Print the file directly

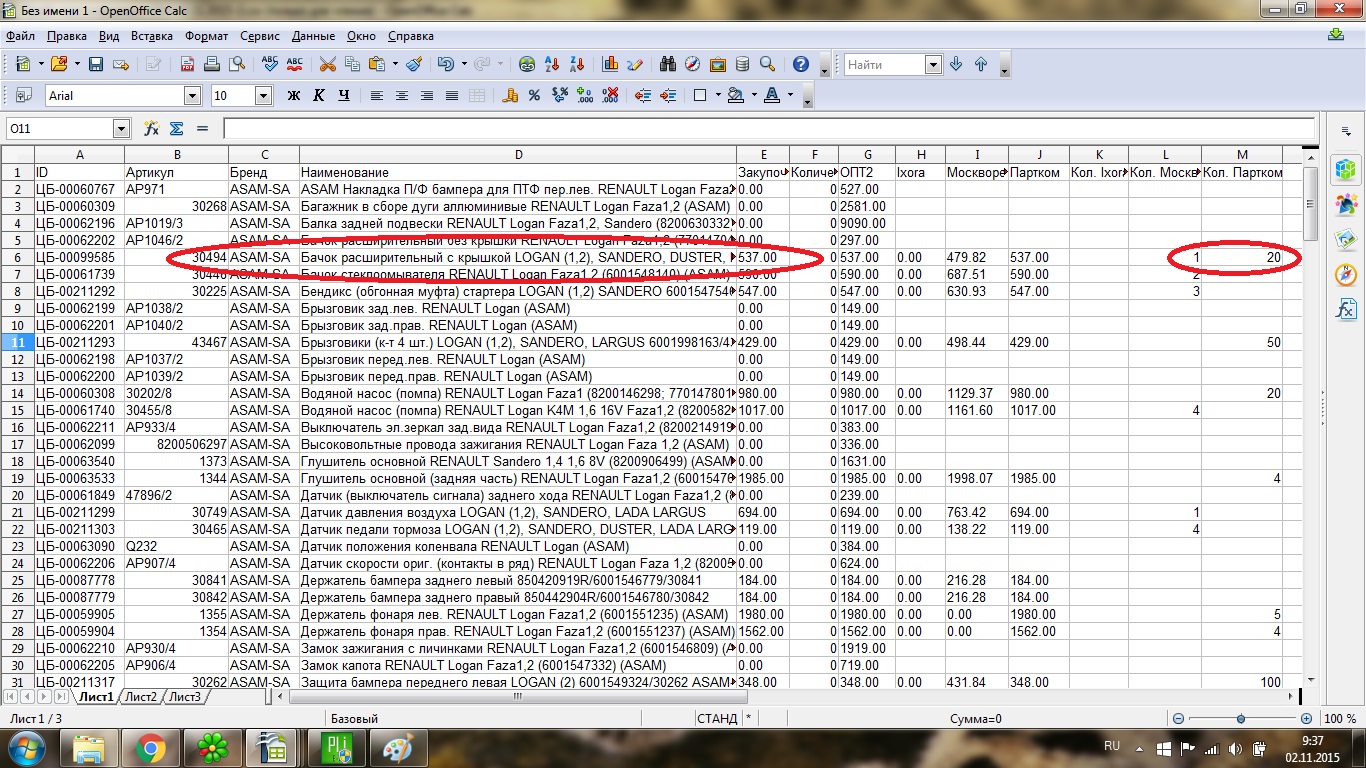click(x=212, y=64)
